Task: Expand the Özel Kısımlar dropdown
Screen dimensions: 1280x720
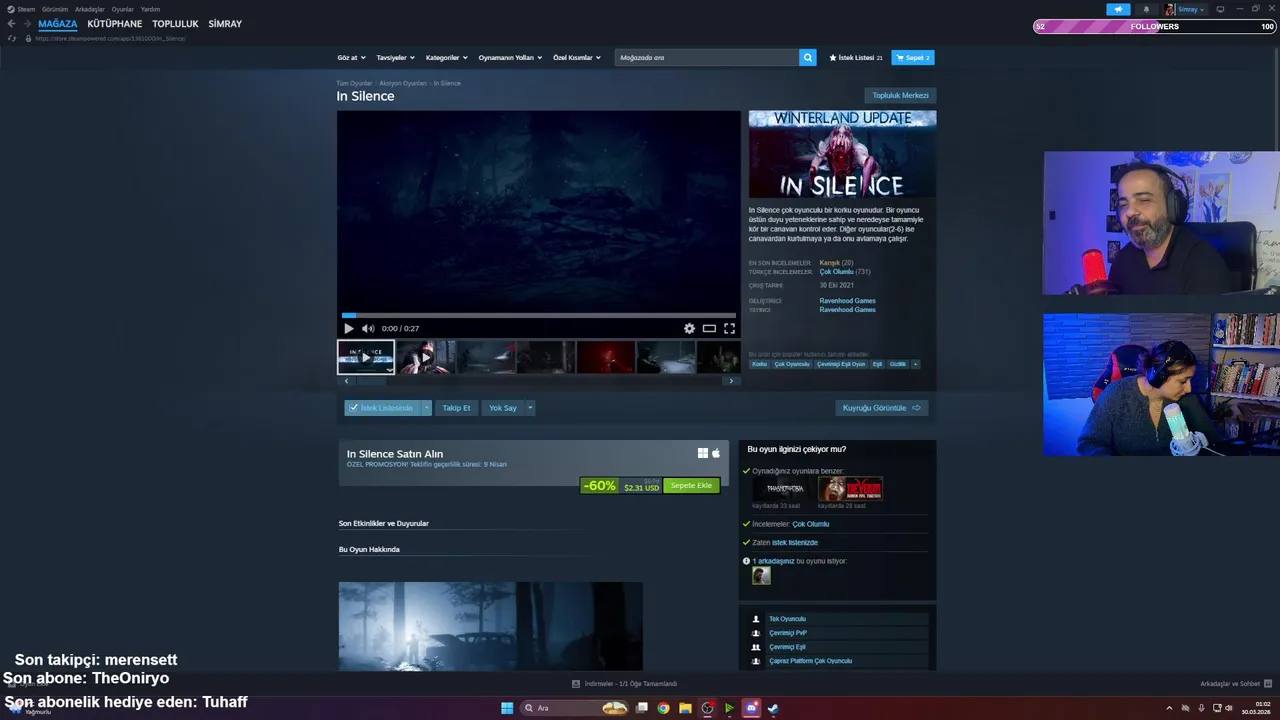Action: click(577, 58)
